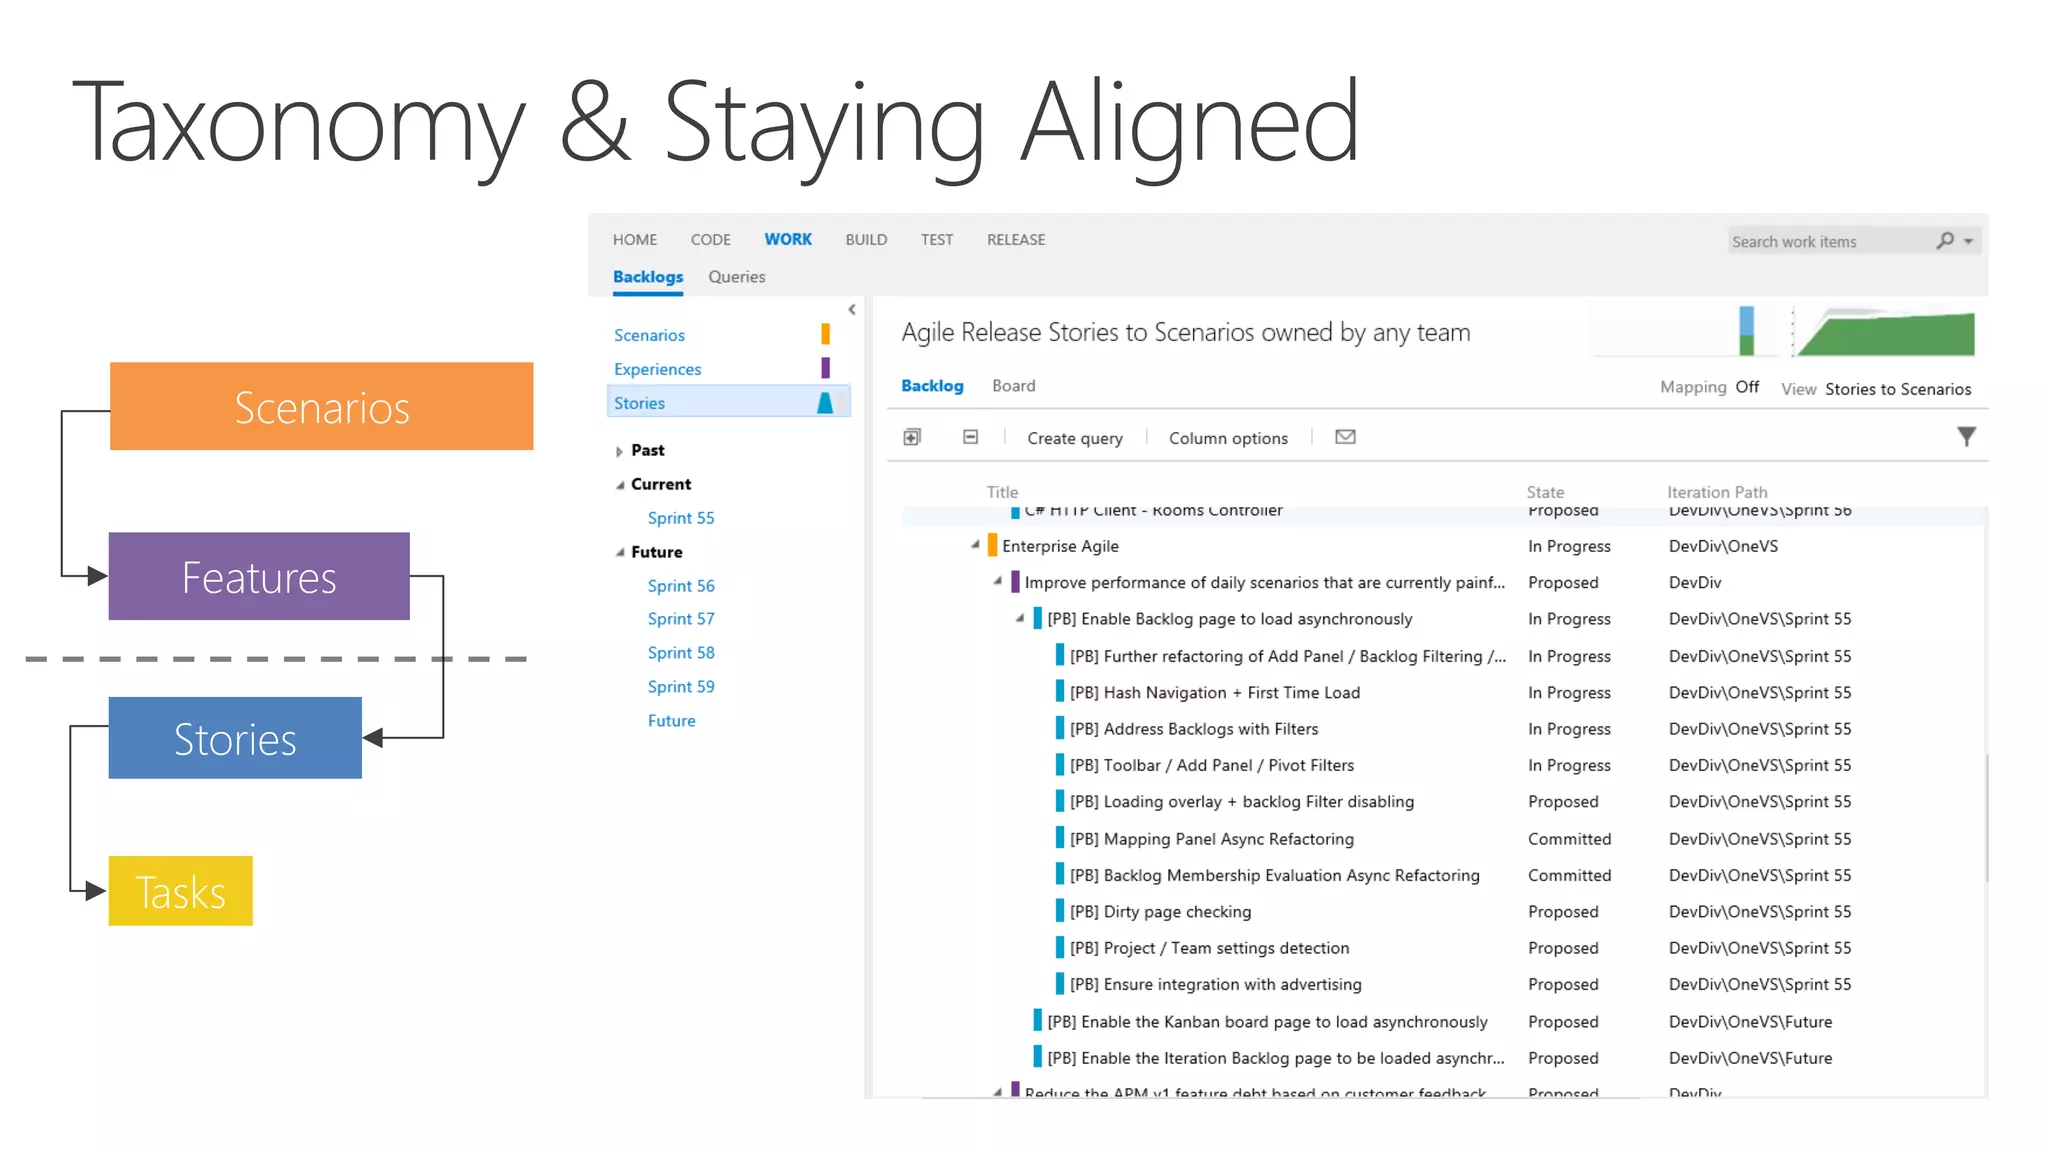Select [PB] Loading overlay + backlog Filter disabling
The height and width of the screenshot is (1150, 2048).
coord(1242,802)
